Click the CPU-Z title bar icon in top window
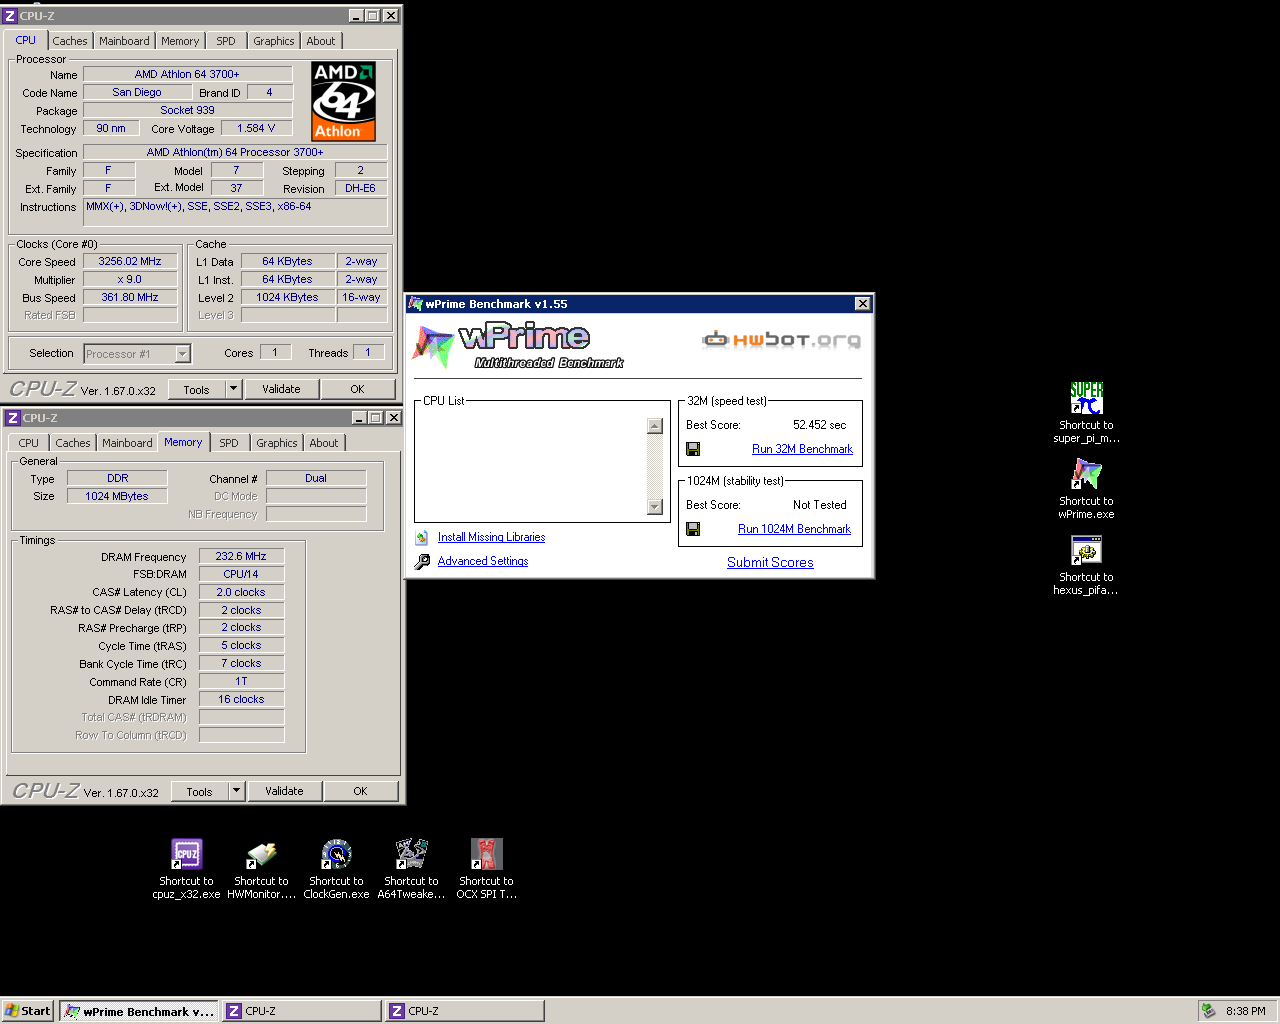 coord(11,16)
